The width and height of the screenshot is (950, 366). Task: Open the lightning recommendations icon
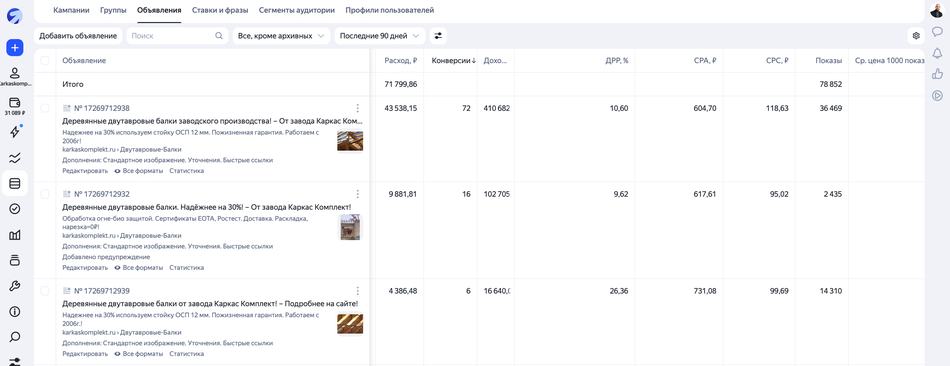[x=15, y=132]
